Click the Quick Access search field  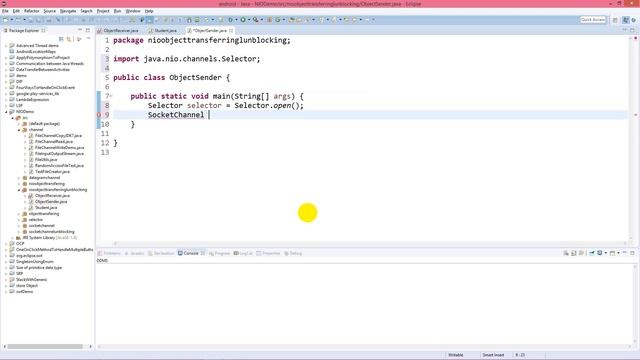(x=593, y=20)
